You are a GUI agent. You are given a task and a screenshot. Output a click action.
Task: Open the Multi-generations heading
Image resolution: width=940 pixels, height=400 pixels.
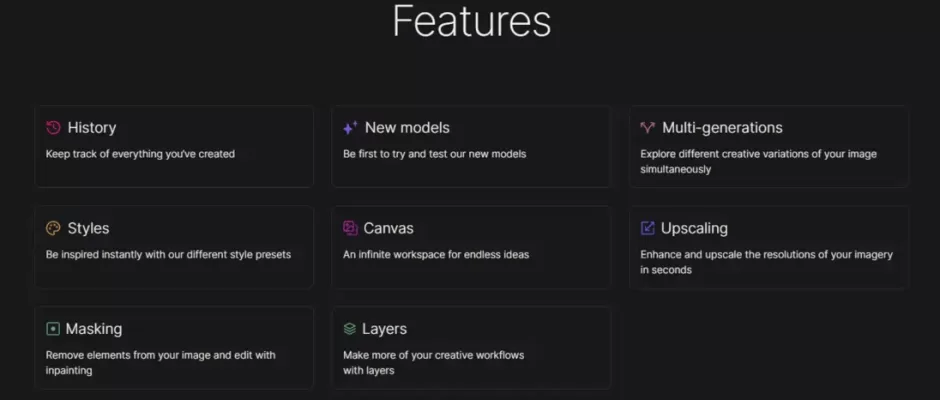pos(722,128)
